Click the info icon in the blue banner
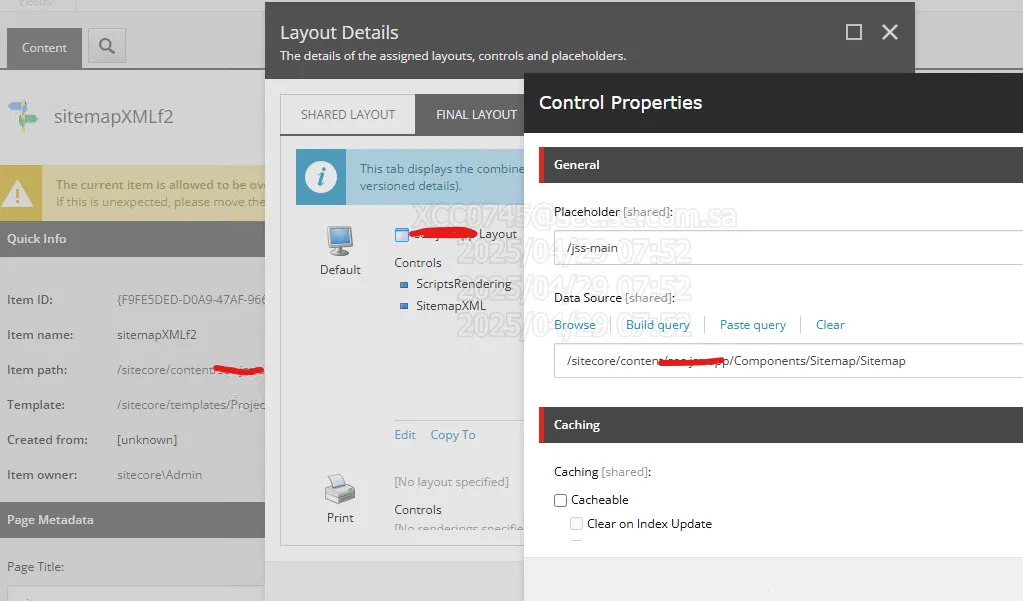The height and width of the screenshot is (601, 1023). pyautogui.click(x=320, y=176)
